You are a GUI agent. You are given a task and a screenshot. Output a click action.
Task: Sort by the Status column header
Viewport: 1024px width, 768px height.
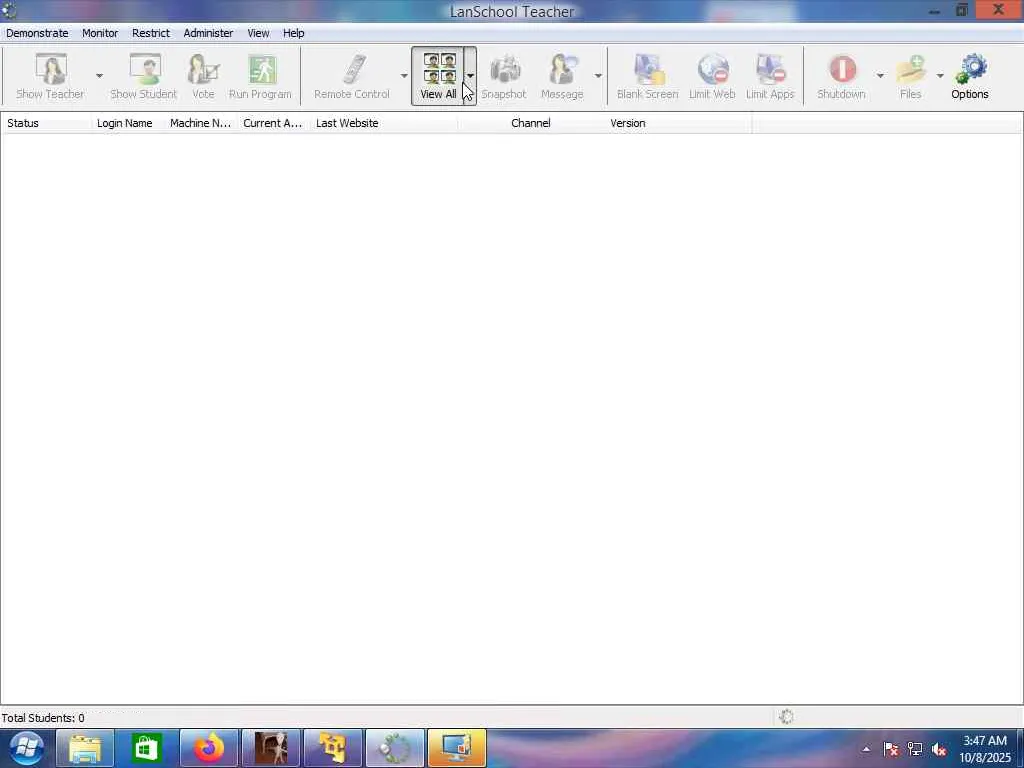pos(46,123)
